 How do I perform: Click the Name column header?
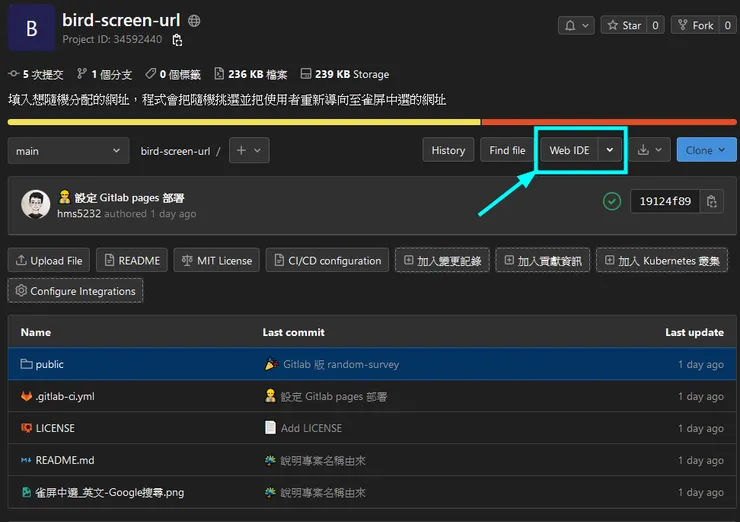pyautogui.click(x=36, y=332)
